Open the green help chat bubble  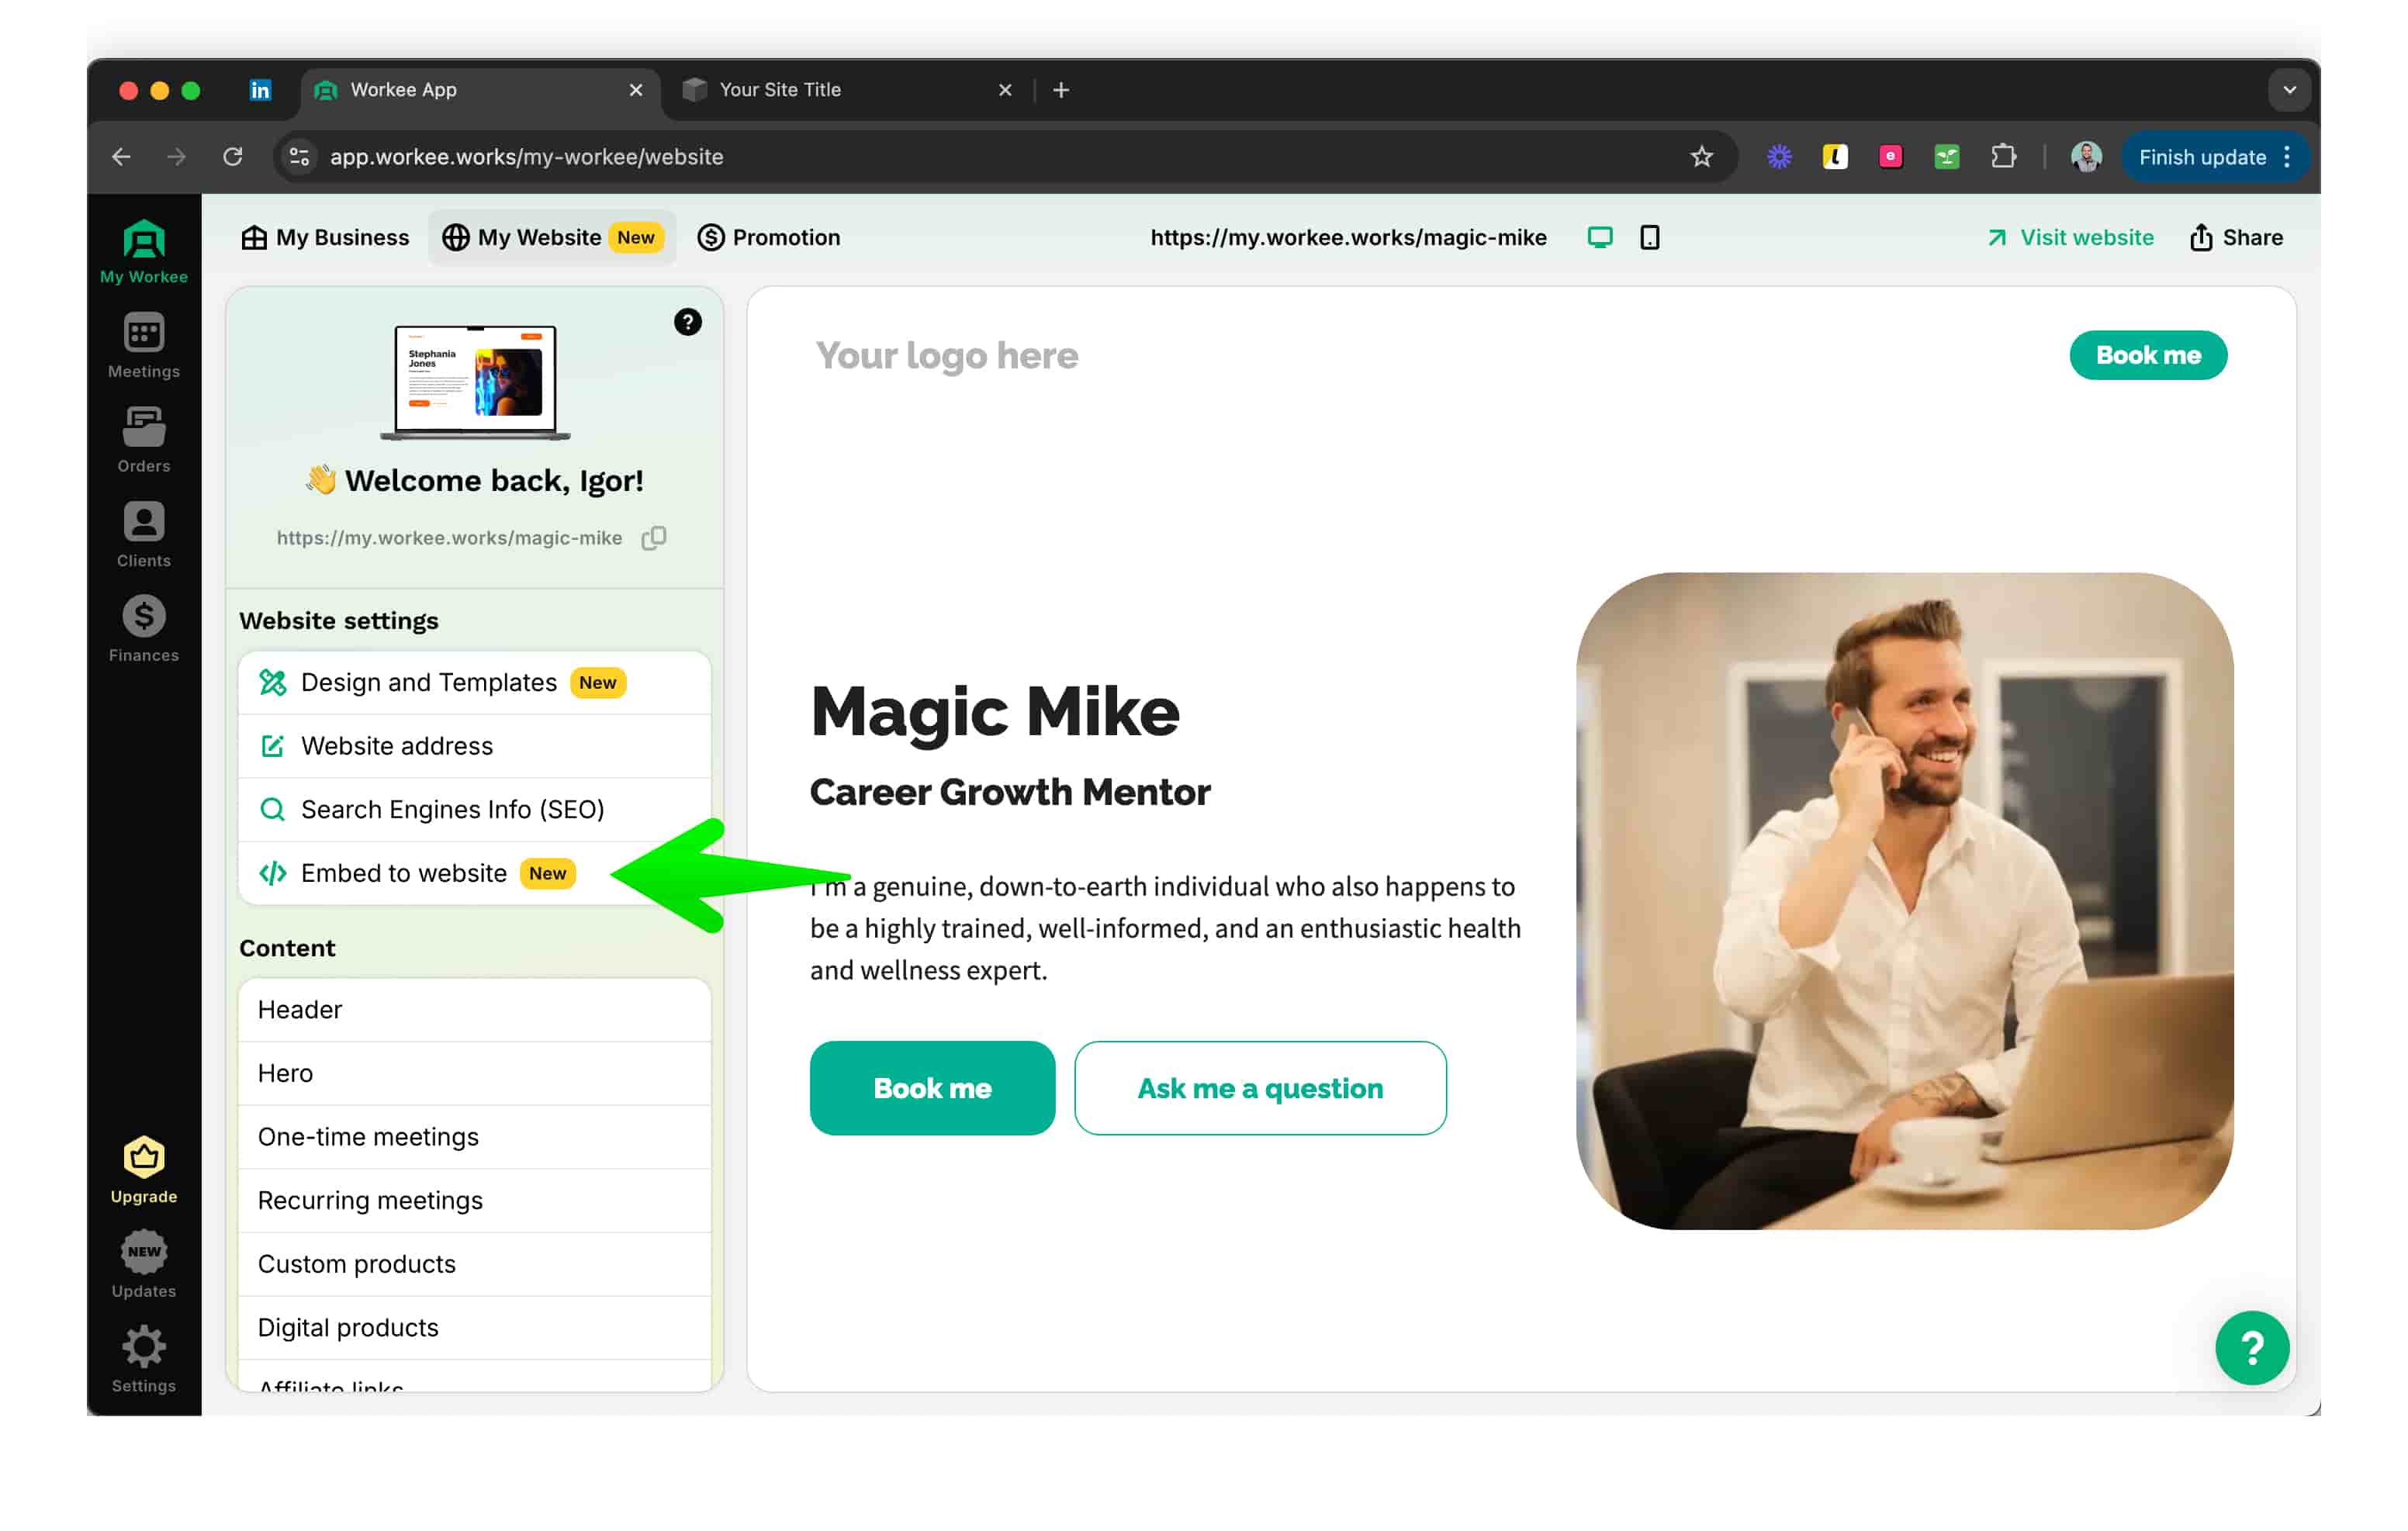(2252, 1348)
